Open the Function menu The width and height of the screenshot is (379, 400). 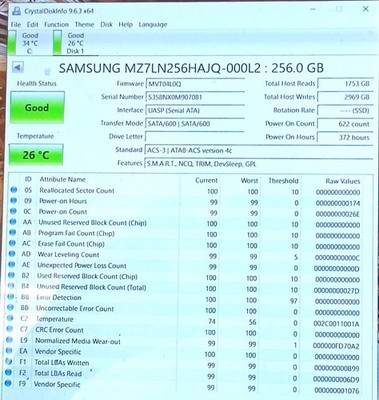[56, 25]
